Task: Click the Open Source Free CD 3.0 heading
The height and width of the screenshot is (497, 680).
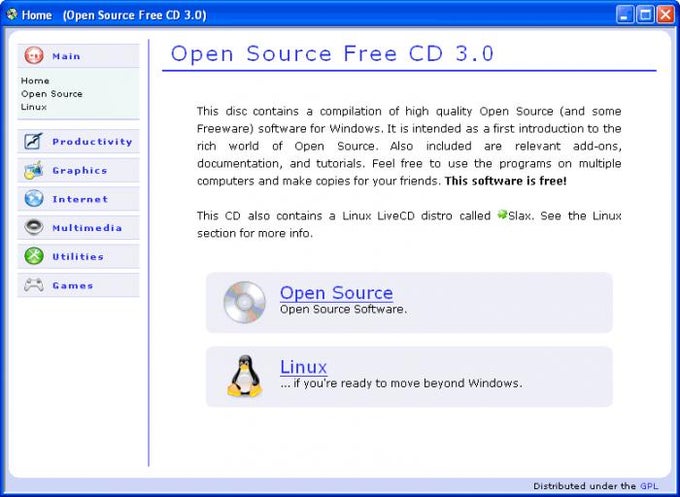Action: (332, 54)
